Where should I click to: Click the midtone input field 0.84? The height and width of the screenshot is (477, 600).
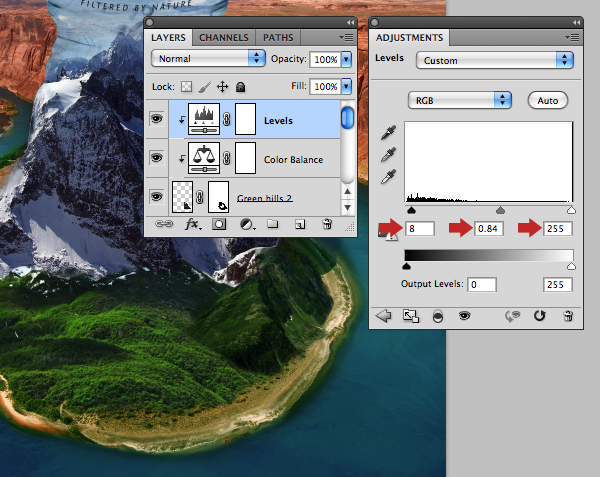[489, 229]
